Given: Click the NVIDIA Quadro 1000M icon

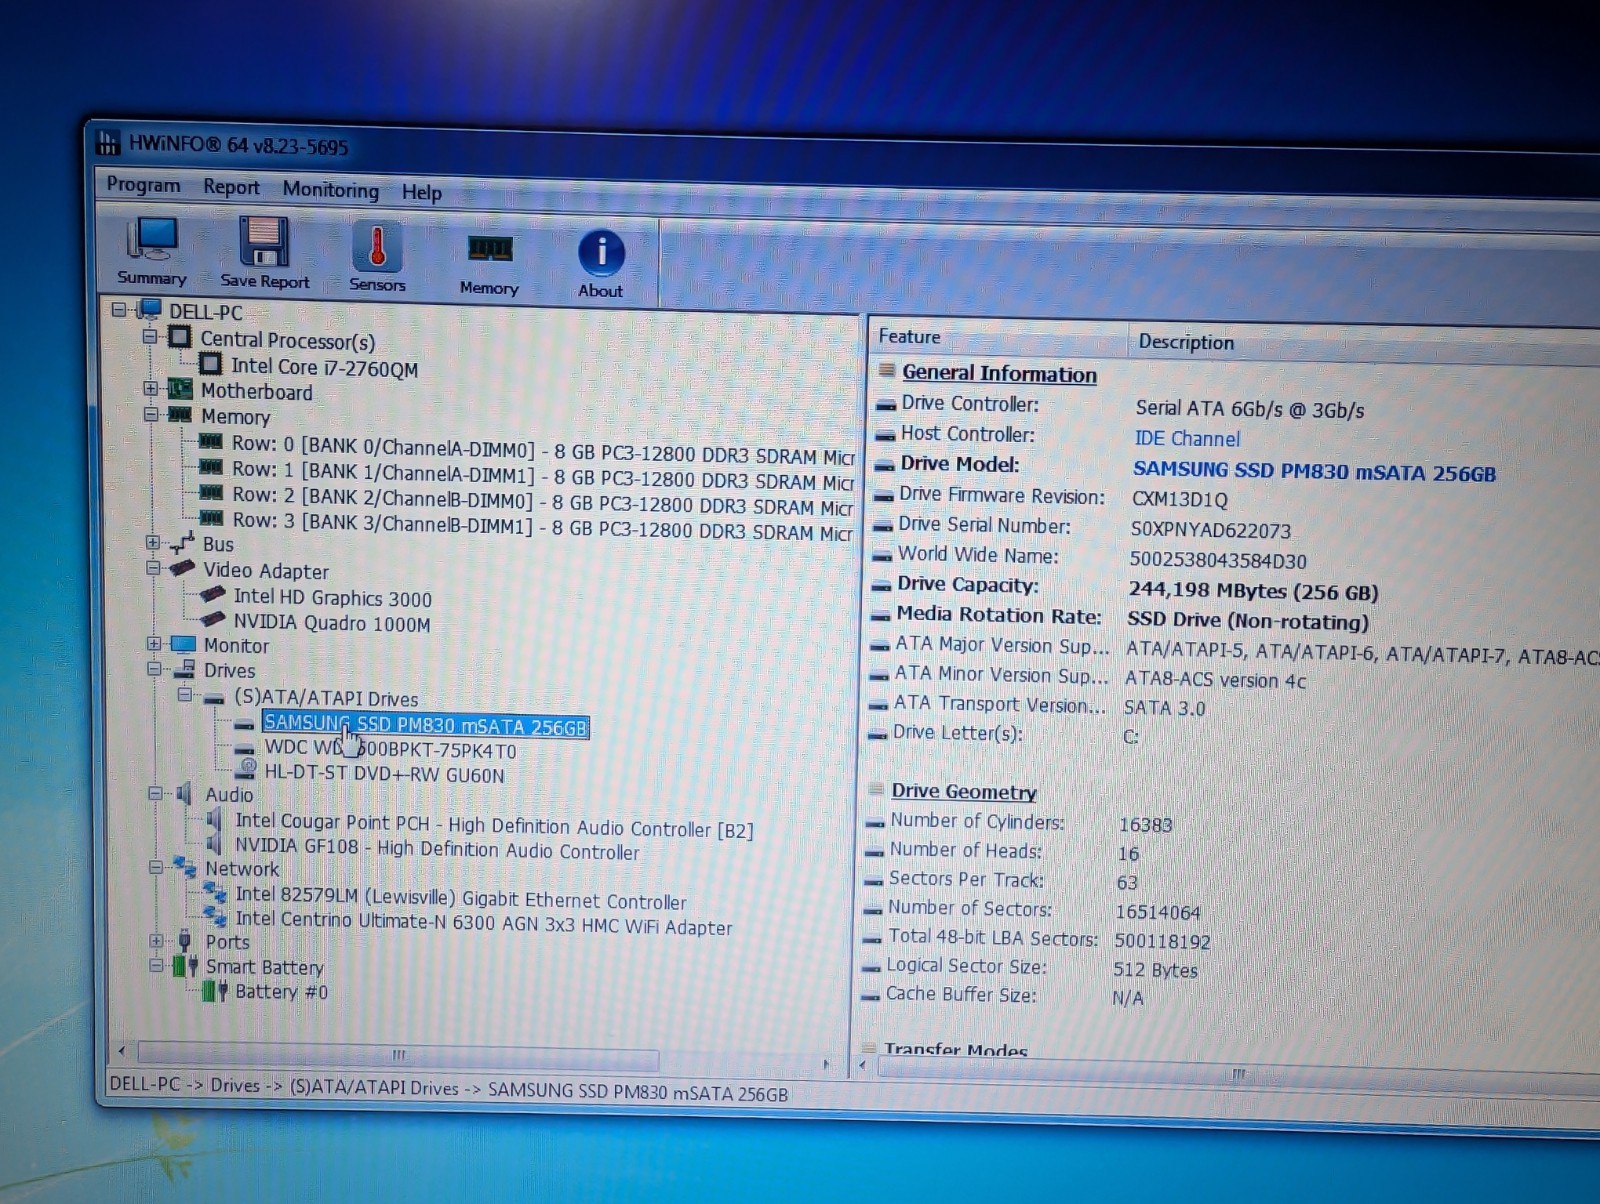Looking at the screenshot, I should 213,619.
